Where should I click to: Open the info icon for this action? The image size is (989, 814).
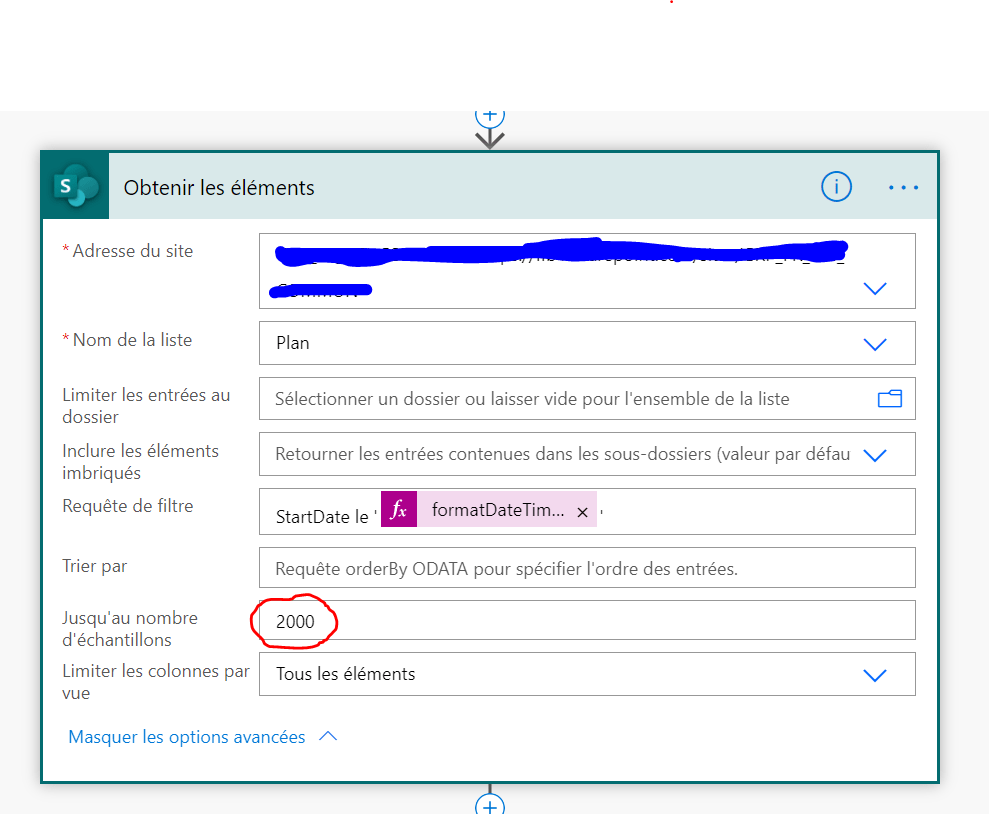(836, 187)
